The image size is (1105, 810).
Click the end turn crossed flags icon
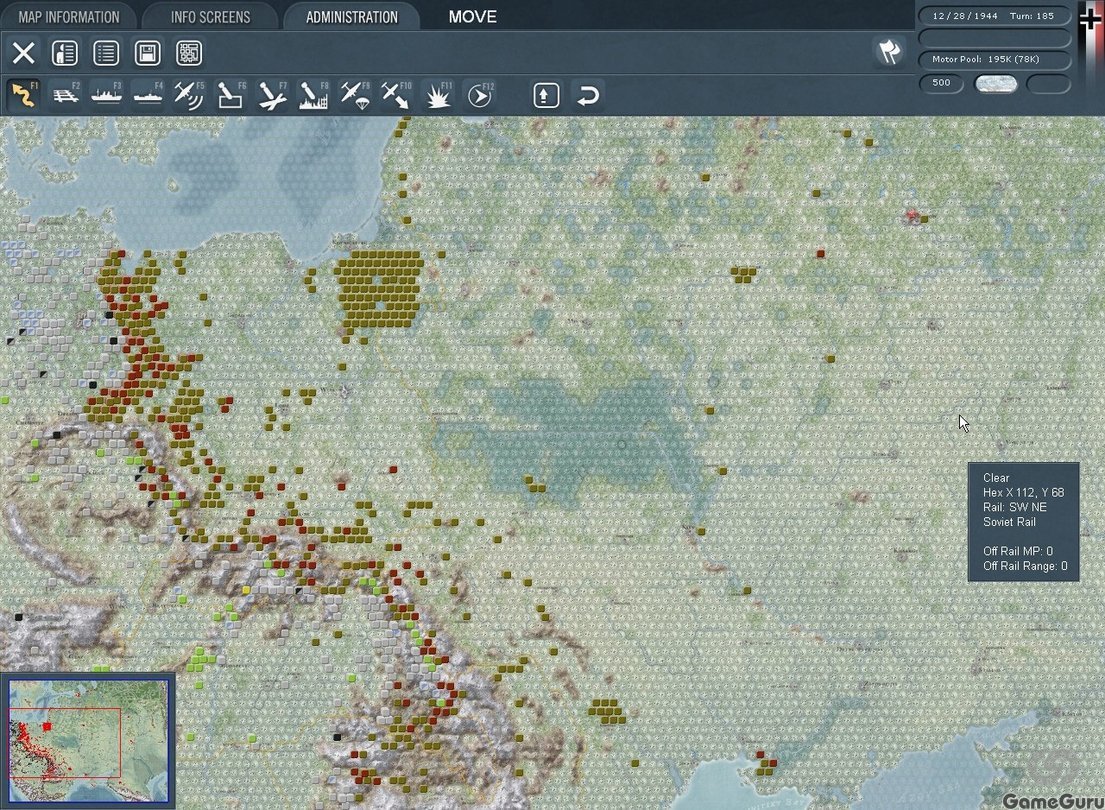tap(889, 51)
